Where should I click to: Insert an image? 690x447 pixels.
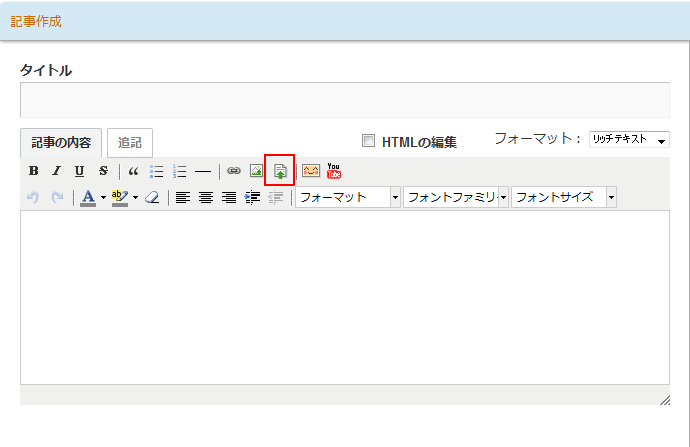pos(256,171)
